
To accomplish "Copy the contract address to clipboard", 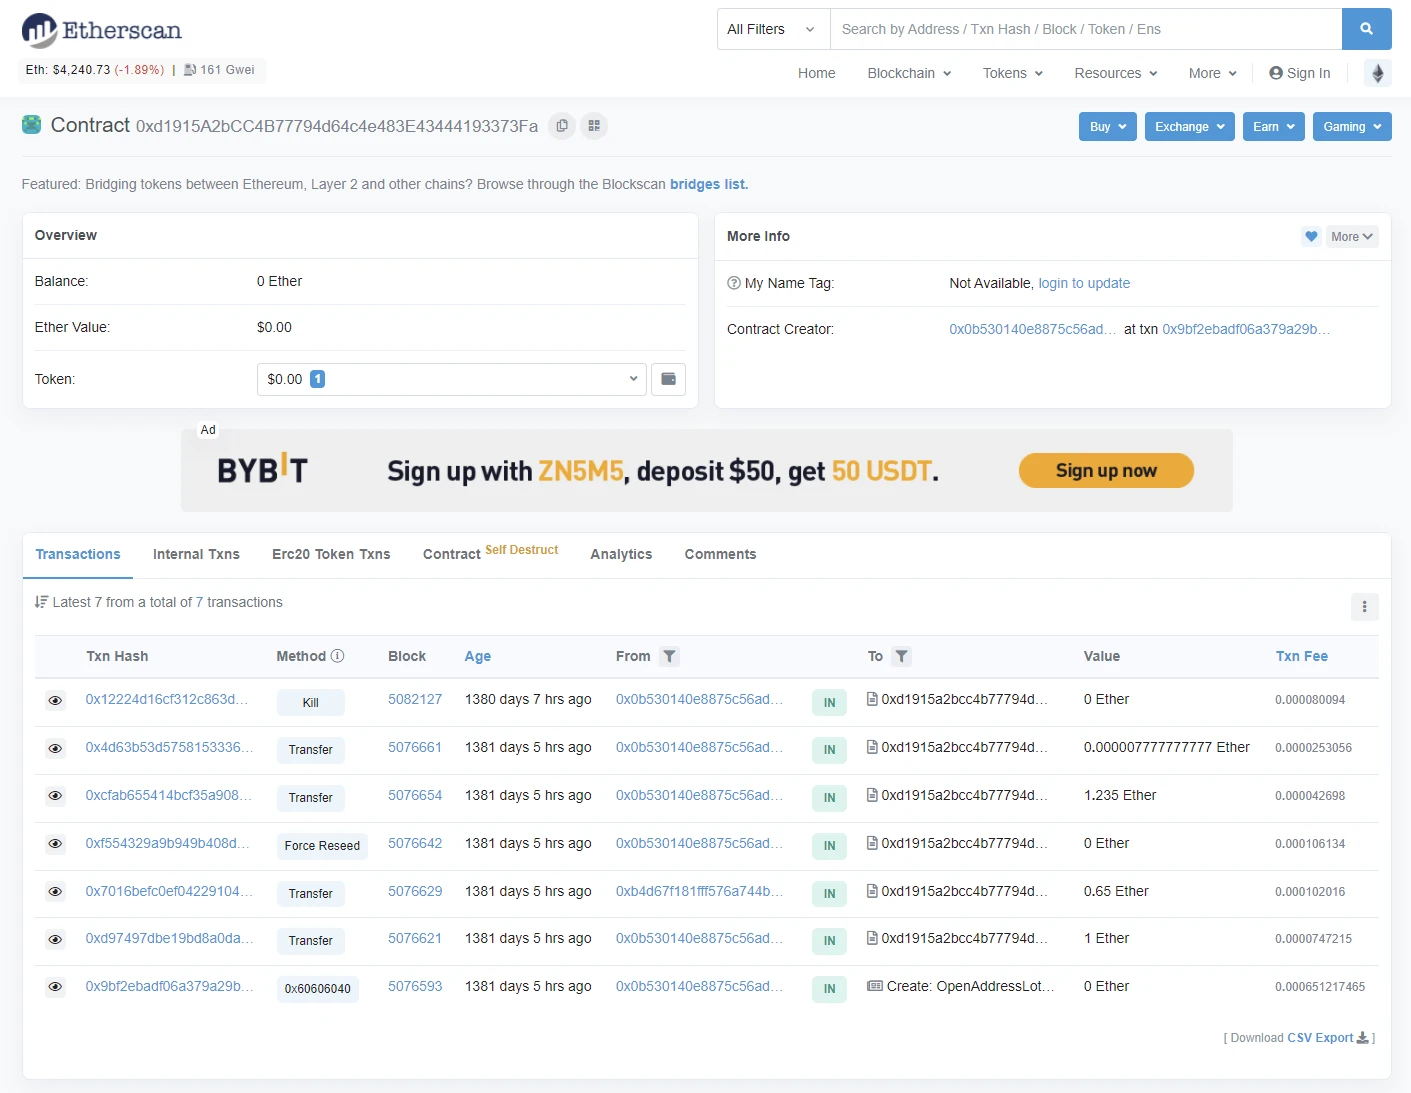I will click(562, 126).
